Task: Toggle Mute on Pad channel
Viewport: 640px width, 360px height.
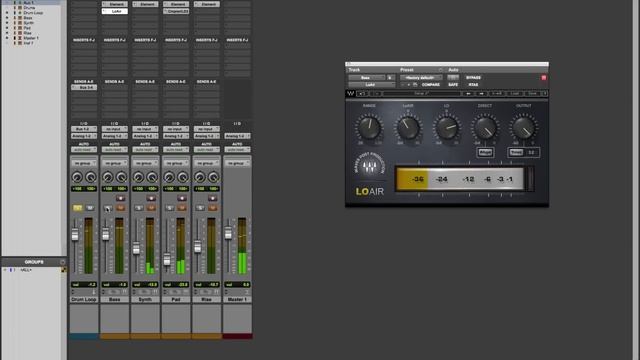Action: [182, 208]
